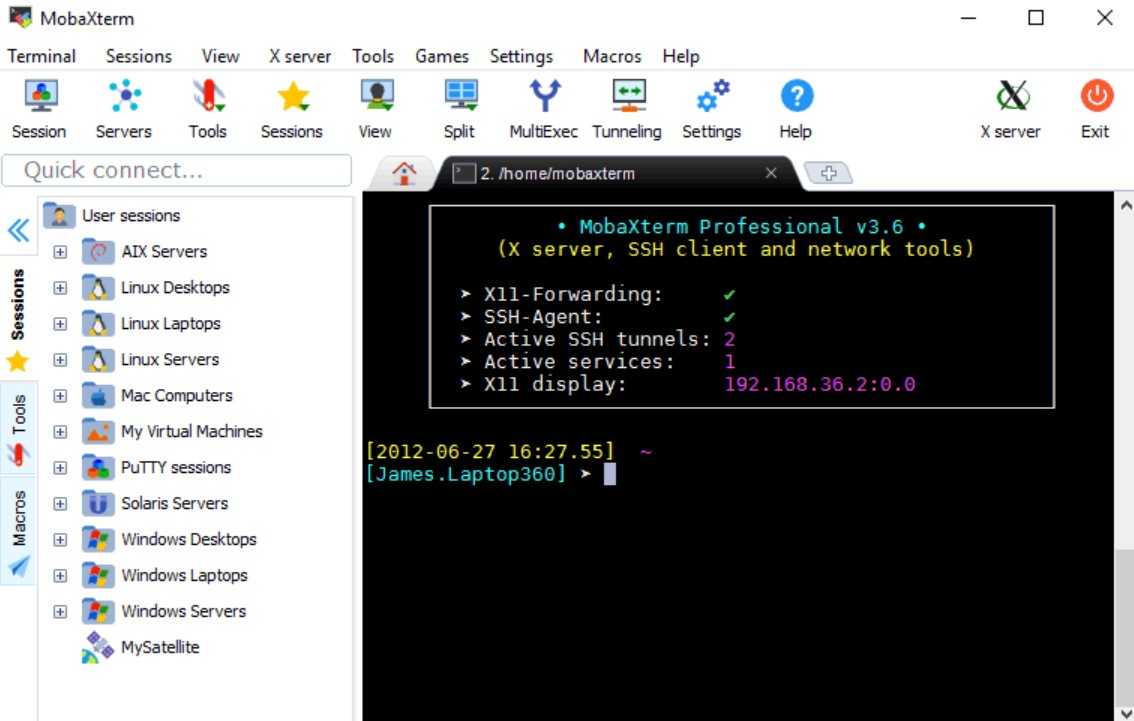This screenshot has height=721, width=1134.
Task: Expand the My Virtual Machines folder
Action: pyautogui.click(x=60, y=432)
